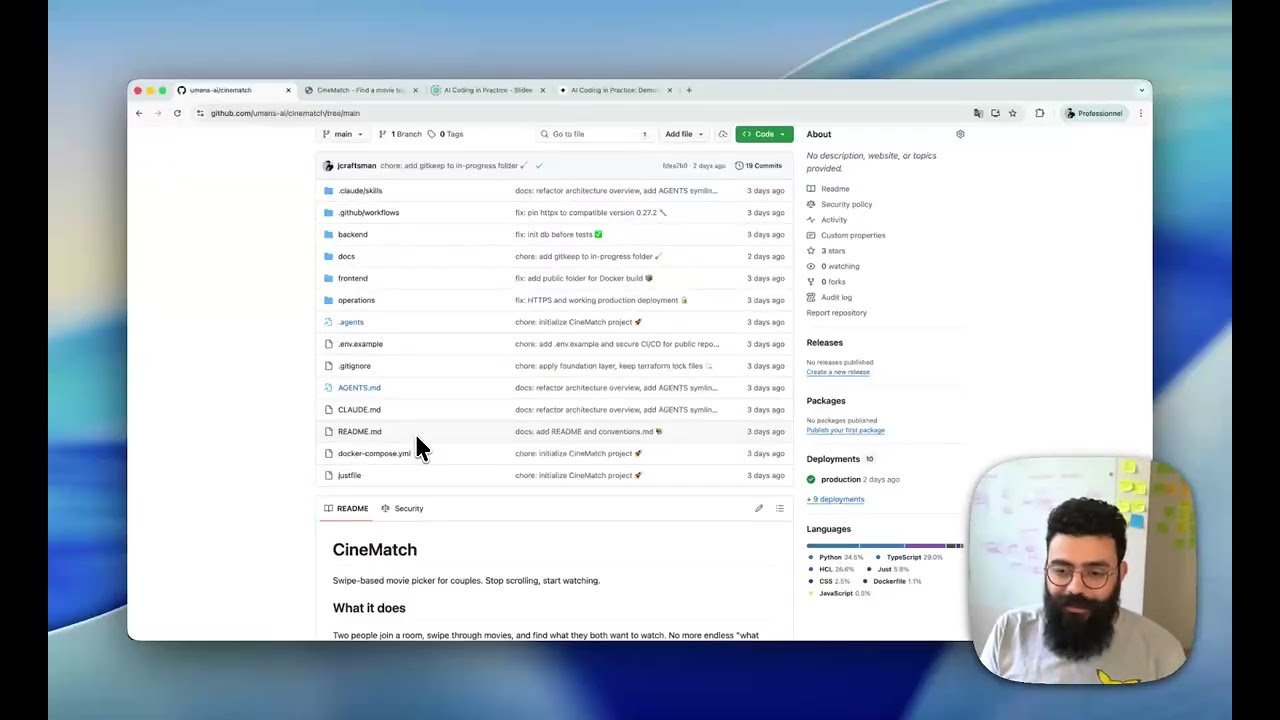1280x720 pixels.
Task: Click Report repository
Action: (x=837, y=313)
